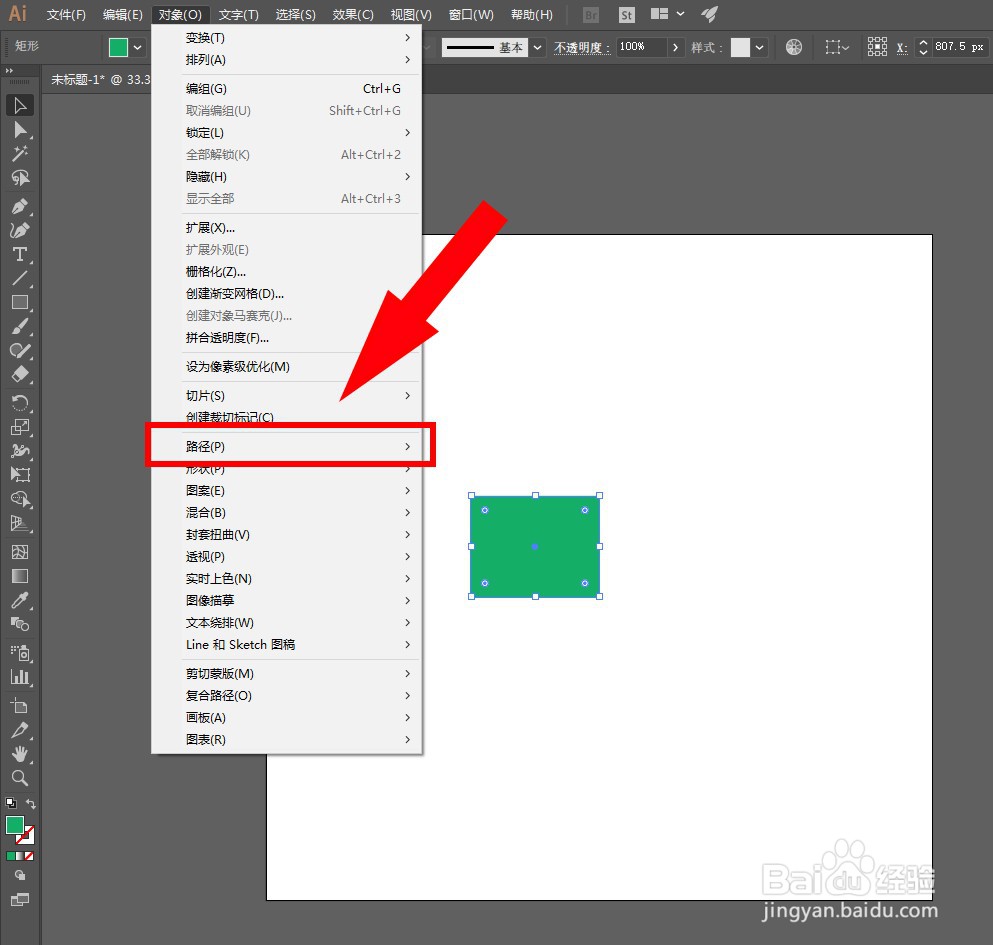993x945 pixels.
Task: Select the Line Segment tool
Action: (20, 278)
